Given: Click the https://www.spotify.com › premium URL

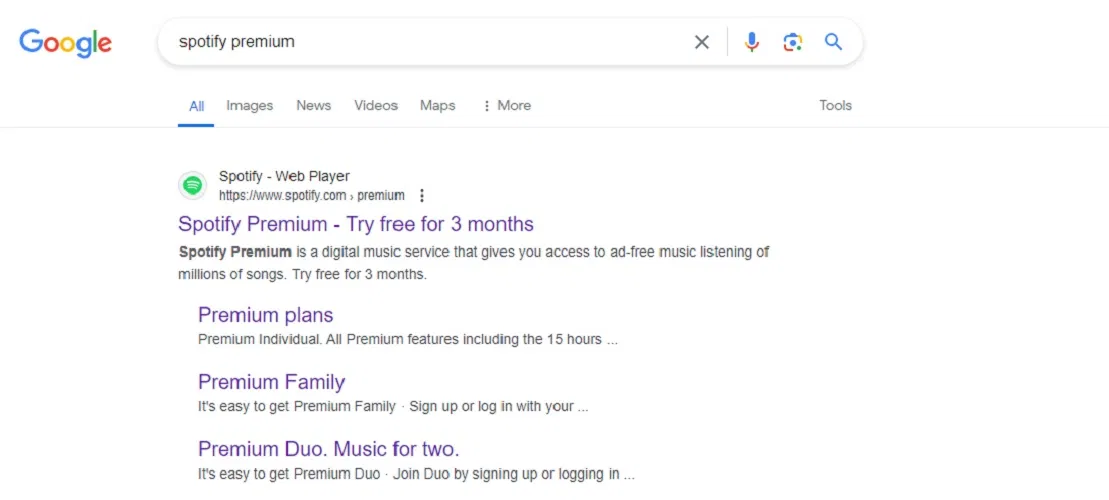Looking at the screenshot, I should (x=312, y=195).
